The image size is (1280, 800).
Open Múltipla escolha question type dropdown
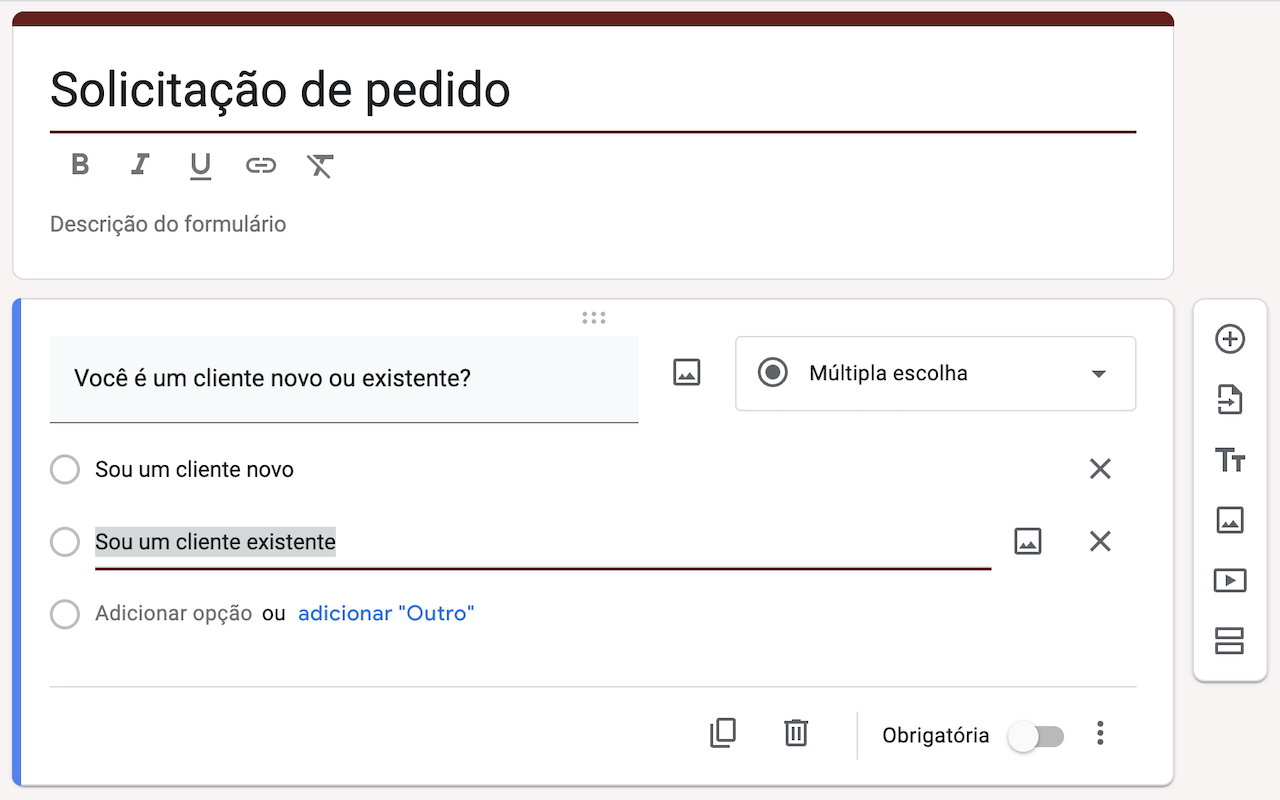click(x=935, y=374)
